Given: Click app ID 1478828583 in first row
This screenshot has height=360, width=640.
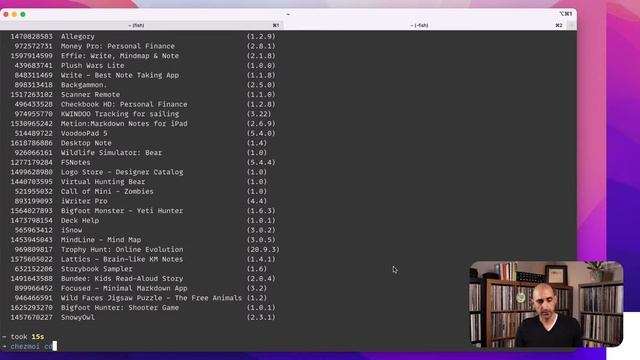Looking at the screenshot, I should click(31, 36).
